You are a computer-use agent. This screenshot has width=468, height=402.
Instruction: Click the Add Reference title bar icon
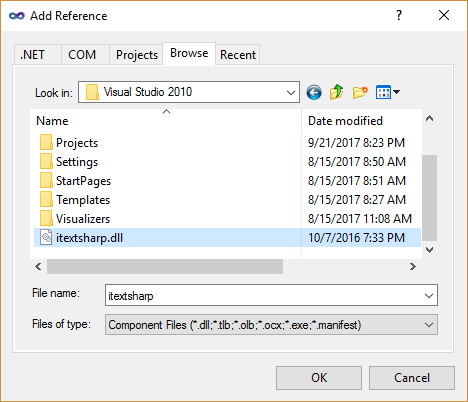coord(17,16)
